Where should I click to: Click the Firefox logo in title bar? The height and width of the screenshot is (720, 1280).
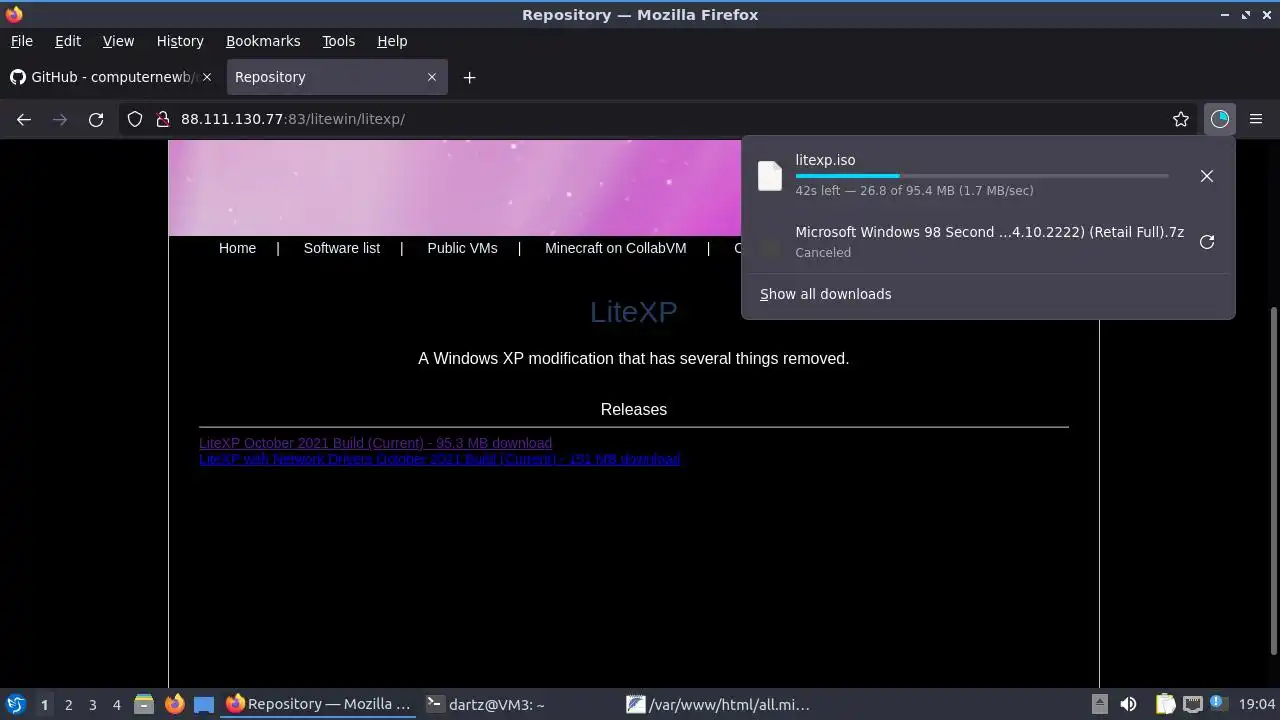(14, 15)
